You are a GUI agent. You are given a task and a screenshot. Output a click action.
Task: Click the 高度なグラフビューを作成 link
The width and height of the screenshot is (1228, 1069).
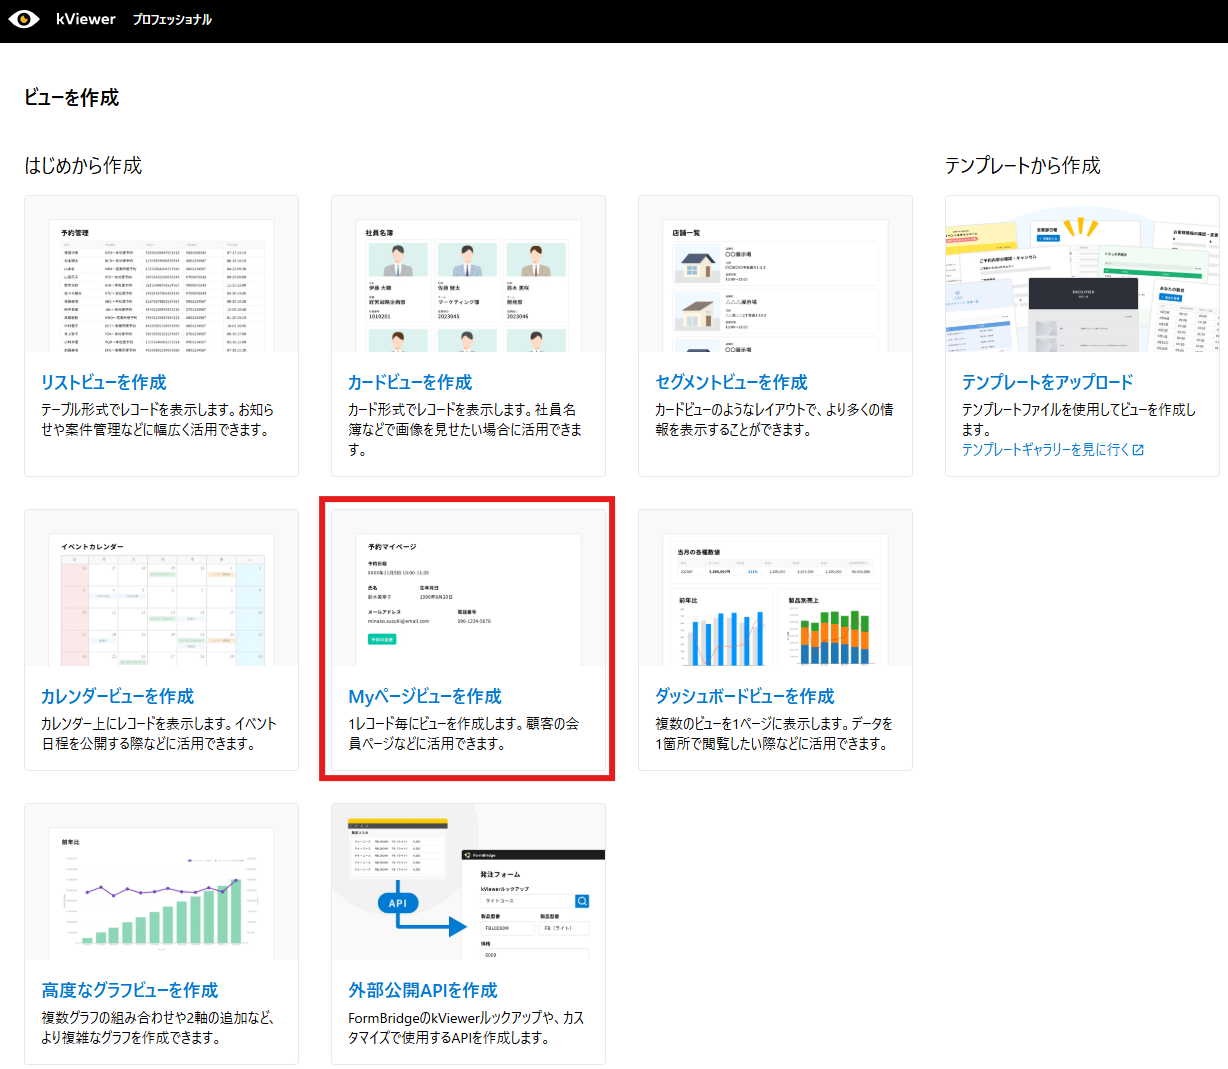click(129, 990)
